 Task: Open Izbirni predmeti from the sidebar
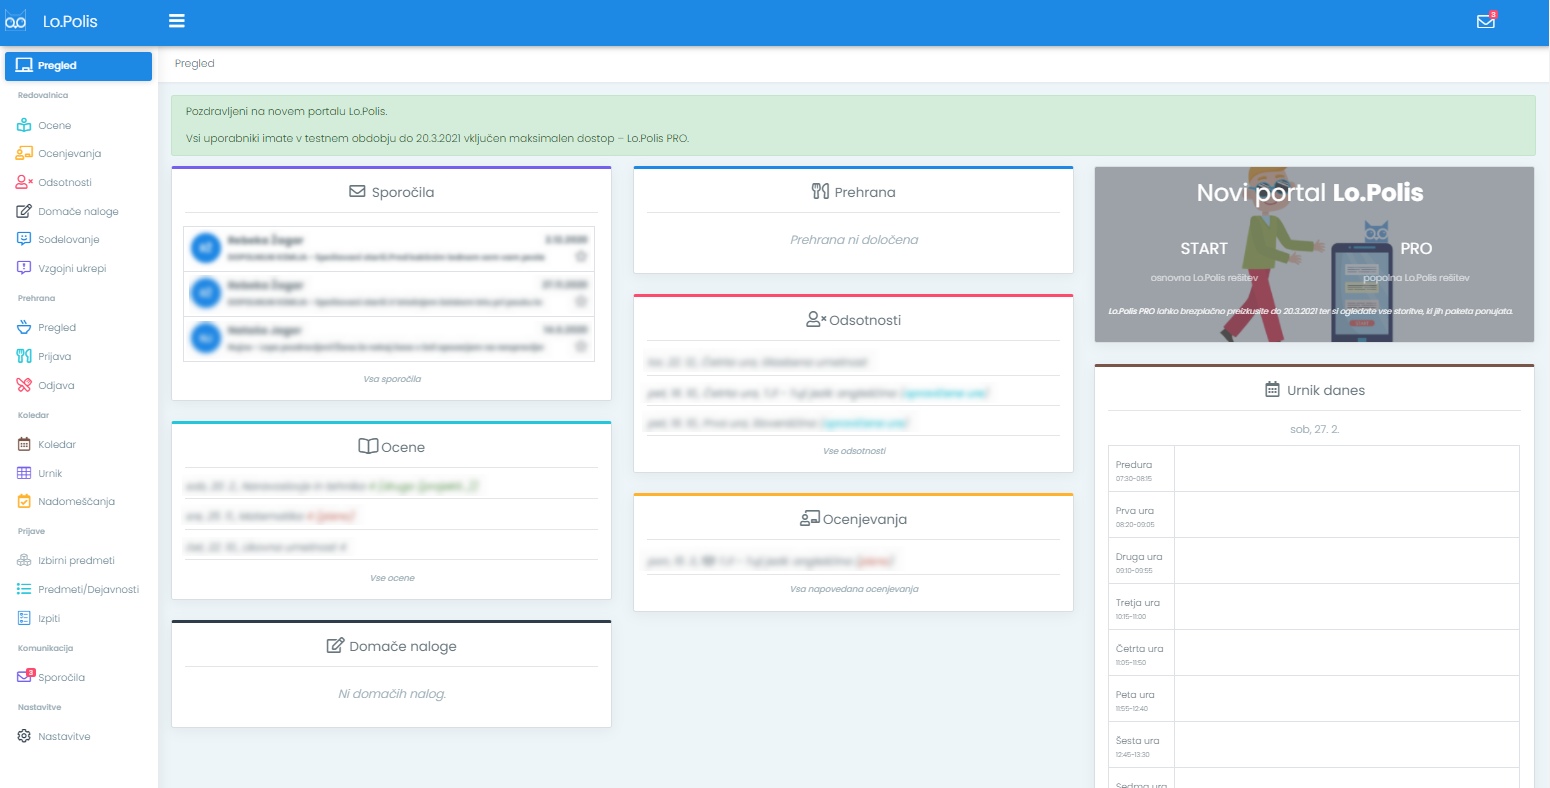[78, 561]
